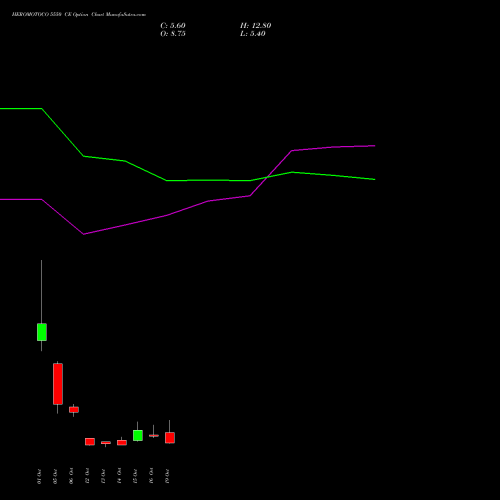
Task: Click the 15 Oct date label
Action: [135, 476]
